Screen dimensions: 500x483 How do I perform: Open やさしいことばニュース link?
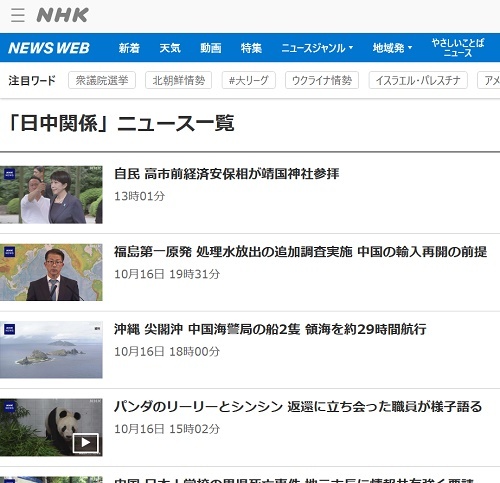[x=458, y=48]
